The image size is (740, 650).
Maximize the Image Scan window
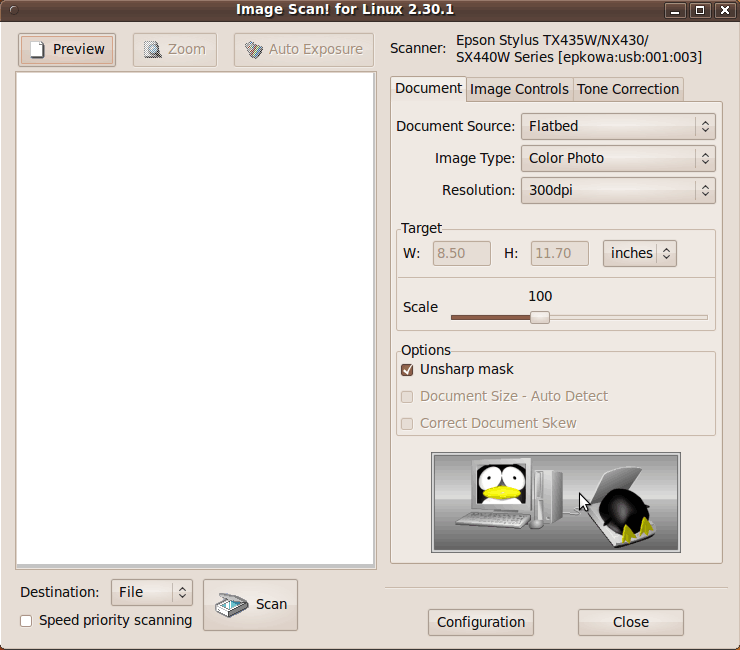(700, 10)
